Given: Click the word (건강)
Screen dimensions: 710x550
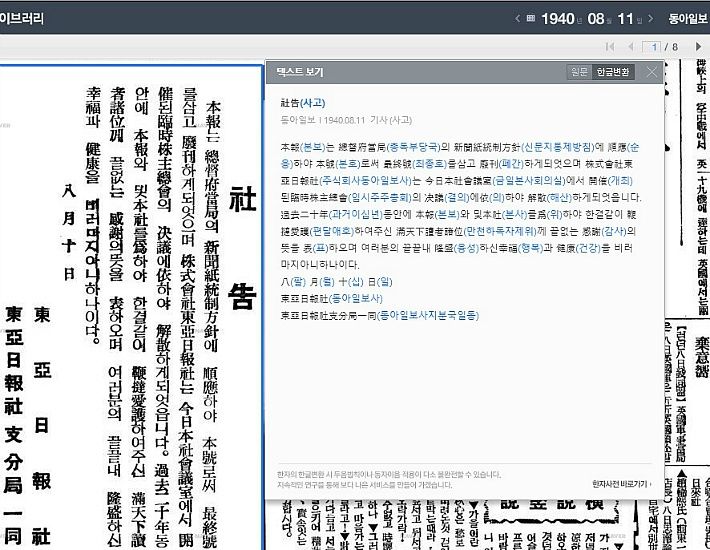Looking at the screenshot, I should [x=588, y=248].
